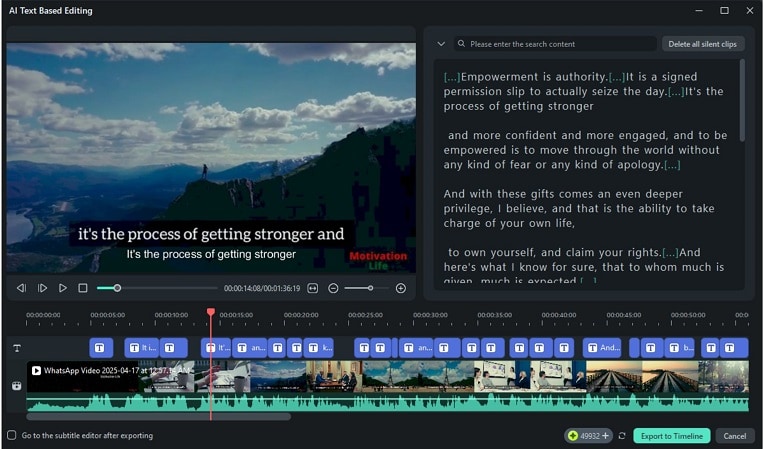The image size is (765, 449).
Task: Select subtitle clip labeled 'k...'
Action: coord(320,348)
